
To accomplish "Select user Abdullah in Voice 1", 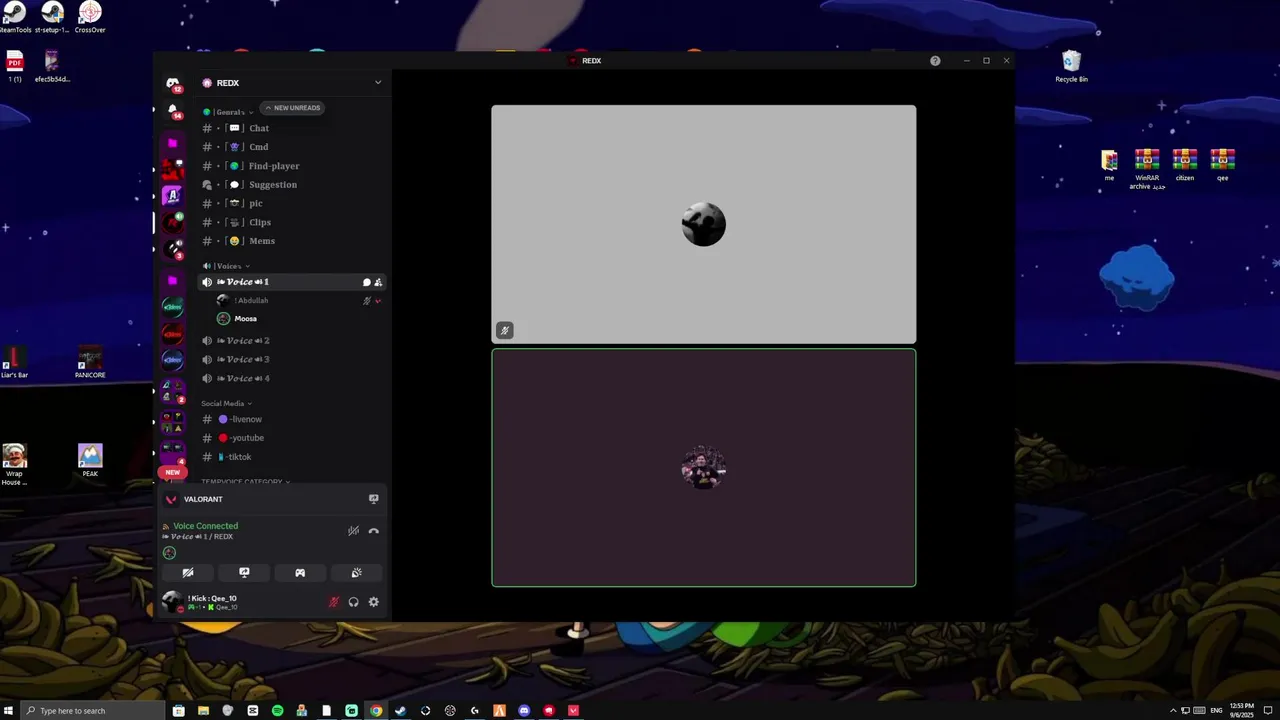I will tap(298, 300).
